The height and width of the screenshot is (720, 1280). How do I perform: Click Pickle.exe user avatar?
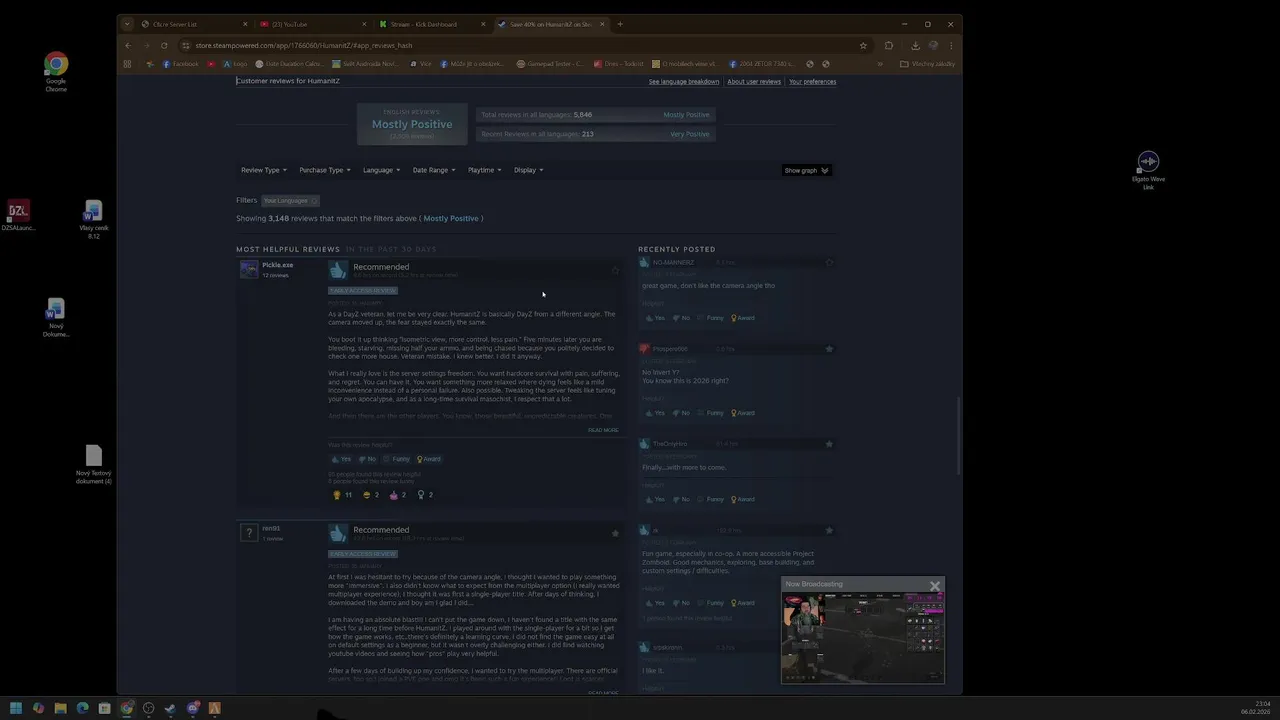click(x=249, y=269)
